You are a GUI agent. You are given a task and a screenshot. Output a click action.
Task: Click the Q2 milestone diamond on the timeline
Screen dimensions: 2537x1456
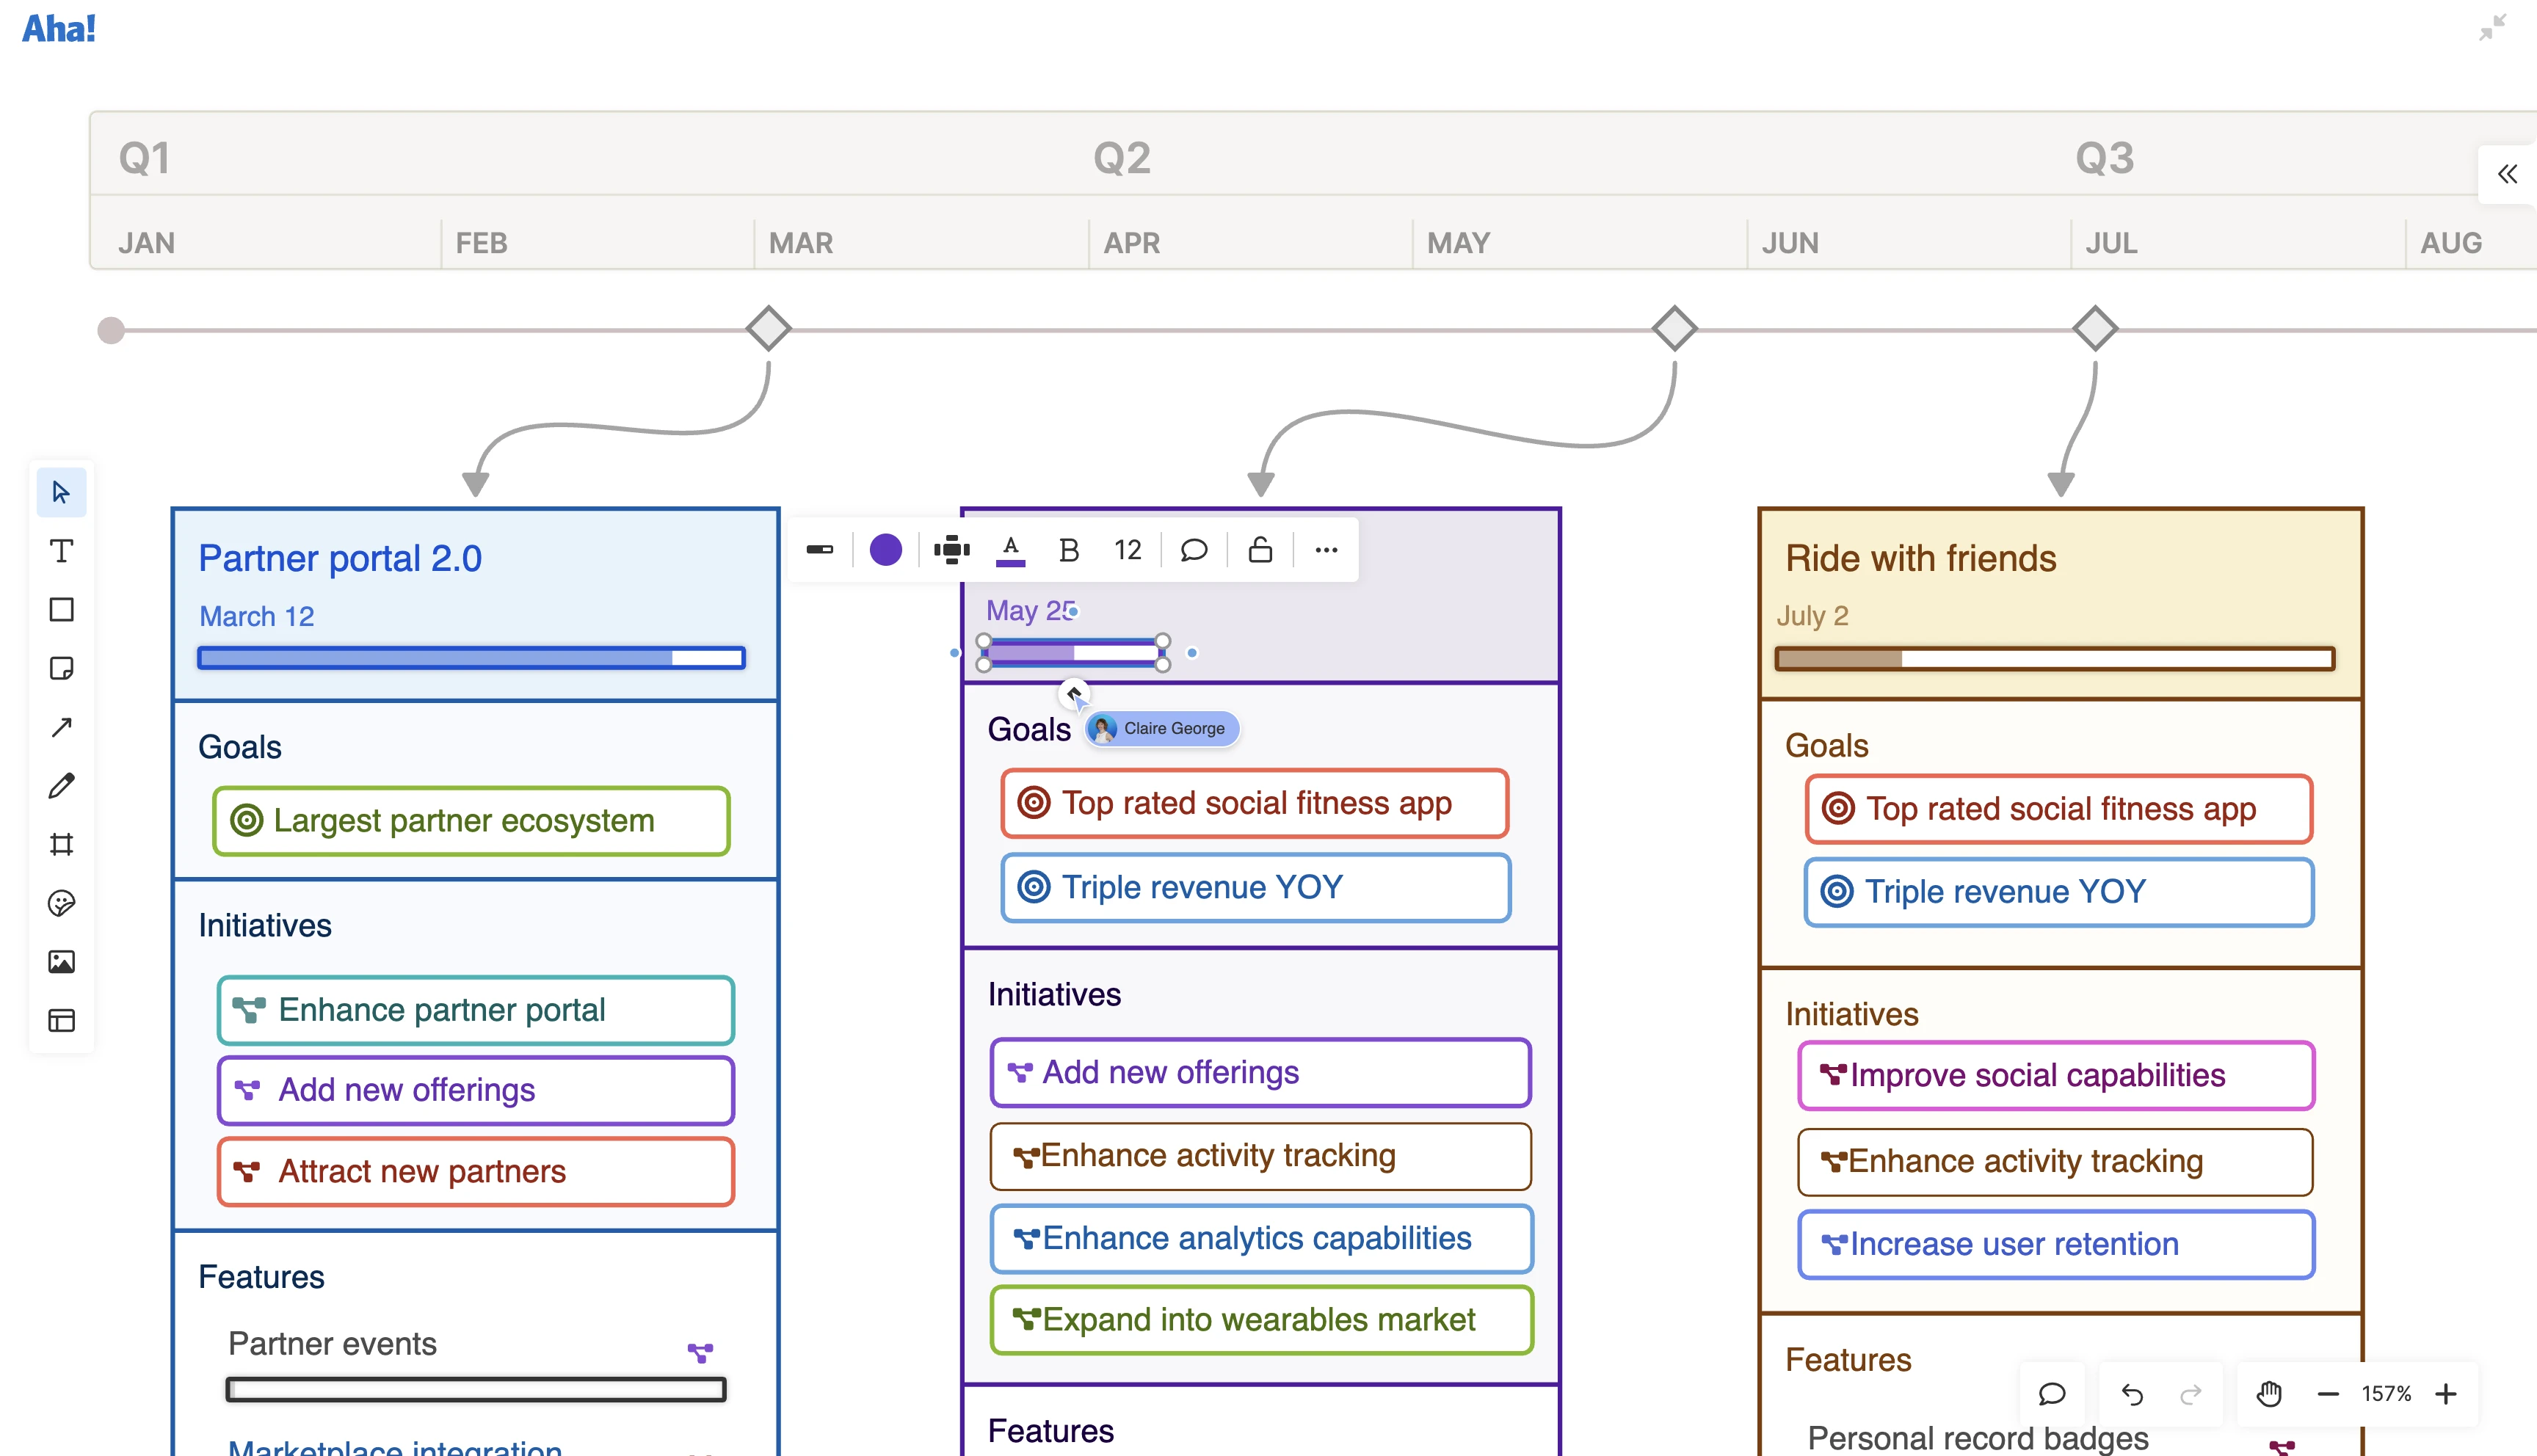click(x=1675, y=328)
